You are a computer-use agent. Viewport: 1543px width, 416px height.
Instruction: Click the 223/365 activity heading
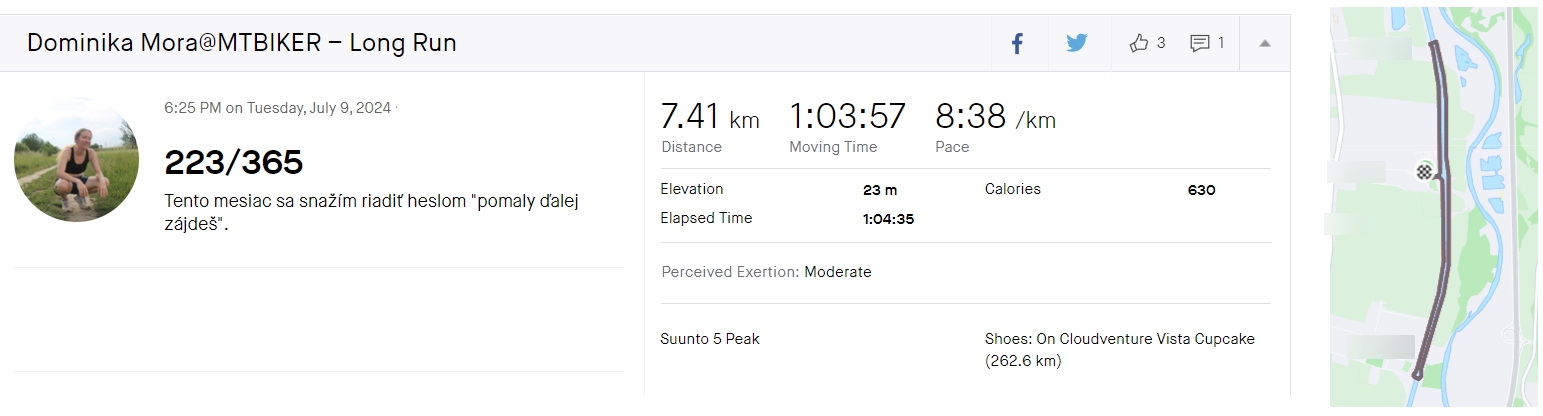pyautogui.click(x=233, y=162)
